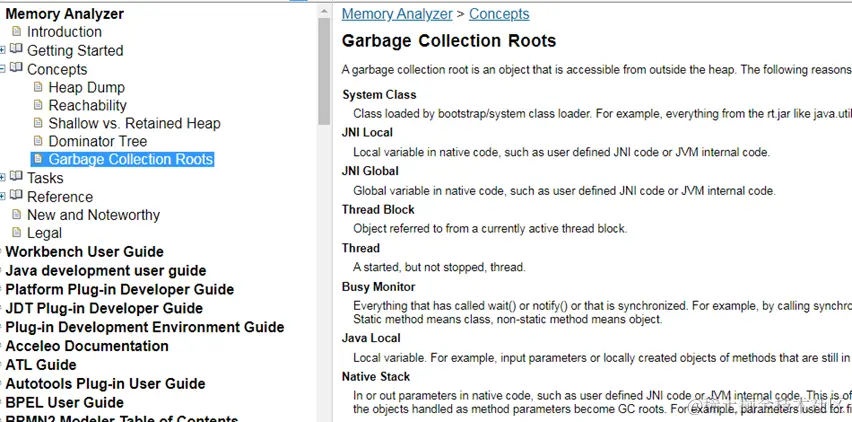Expand the Getting Started tree node

(x=3, y=51)
